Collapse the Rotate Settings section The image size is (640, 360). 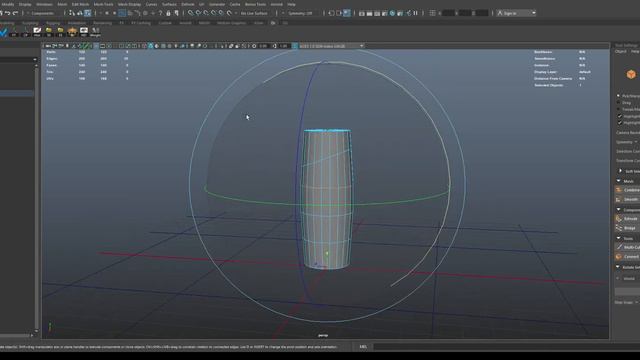pos(619,267)
